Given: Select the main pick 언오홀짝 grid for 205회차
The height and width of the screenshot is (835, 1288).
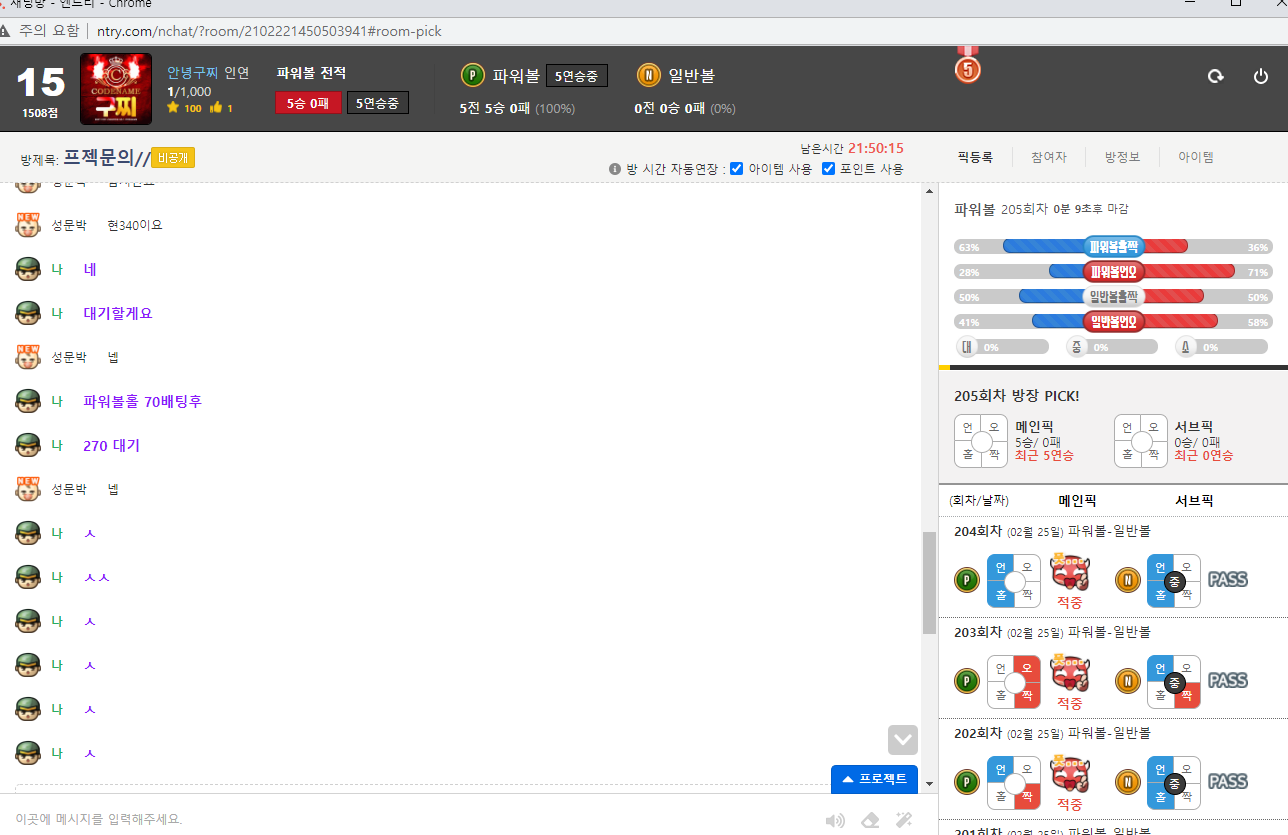Looking at the screenshot, I should (981, 441).
